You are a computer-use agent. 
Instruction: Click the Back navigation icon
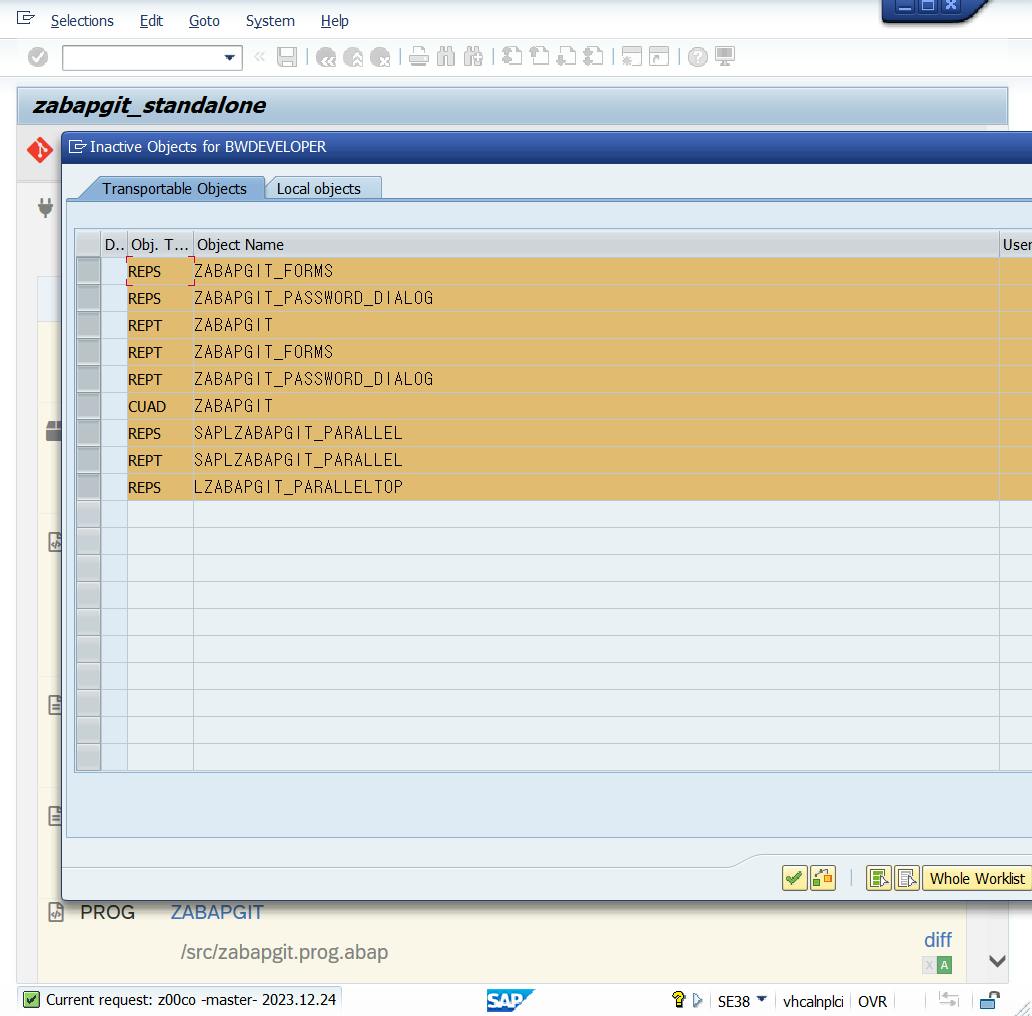point(326,57)
